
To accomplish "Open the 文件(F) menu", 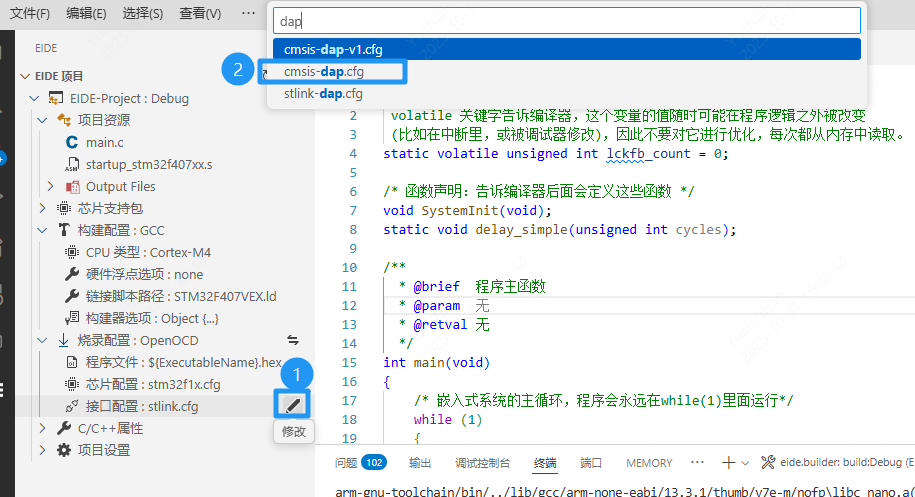I will 30,13.
